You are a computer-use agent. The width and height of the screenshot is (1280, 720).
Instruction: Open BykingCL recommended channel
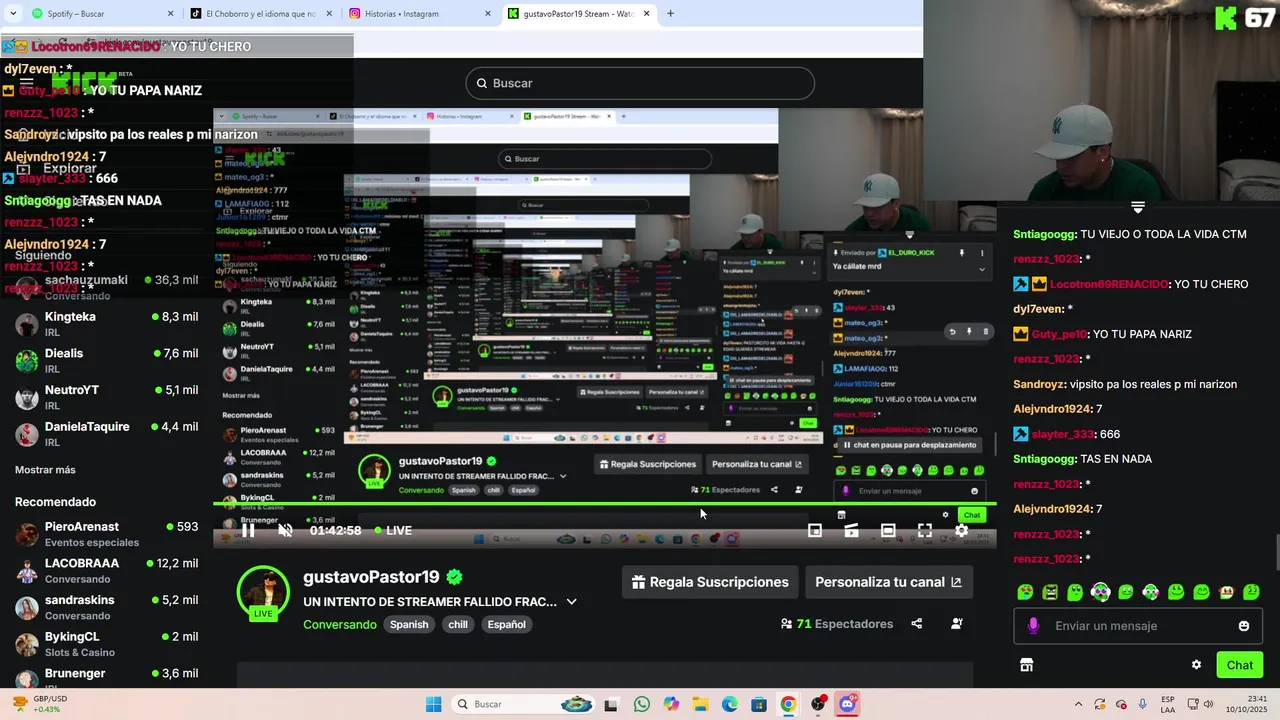tap(106, 644)
